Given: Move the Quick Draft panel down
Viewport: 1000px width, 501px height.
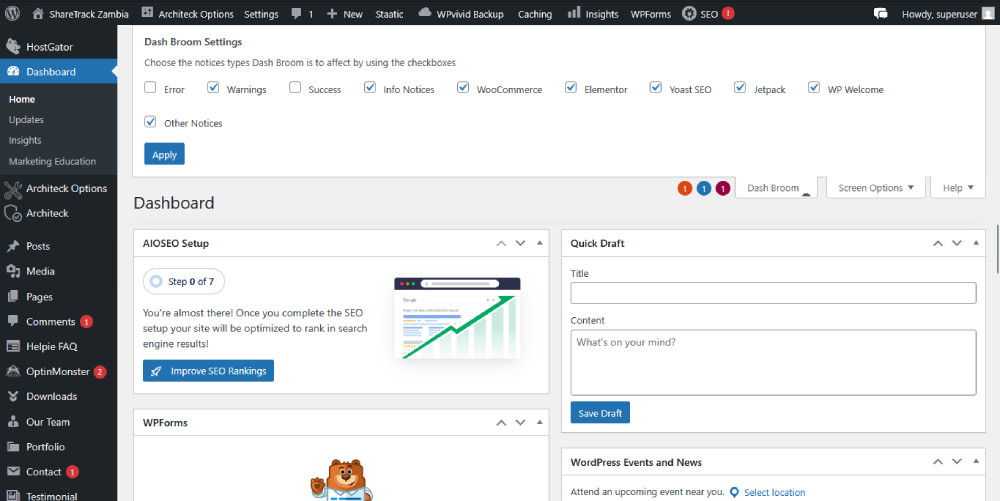Looking at the screenshot, I should coord(957,243).
